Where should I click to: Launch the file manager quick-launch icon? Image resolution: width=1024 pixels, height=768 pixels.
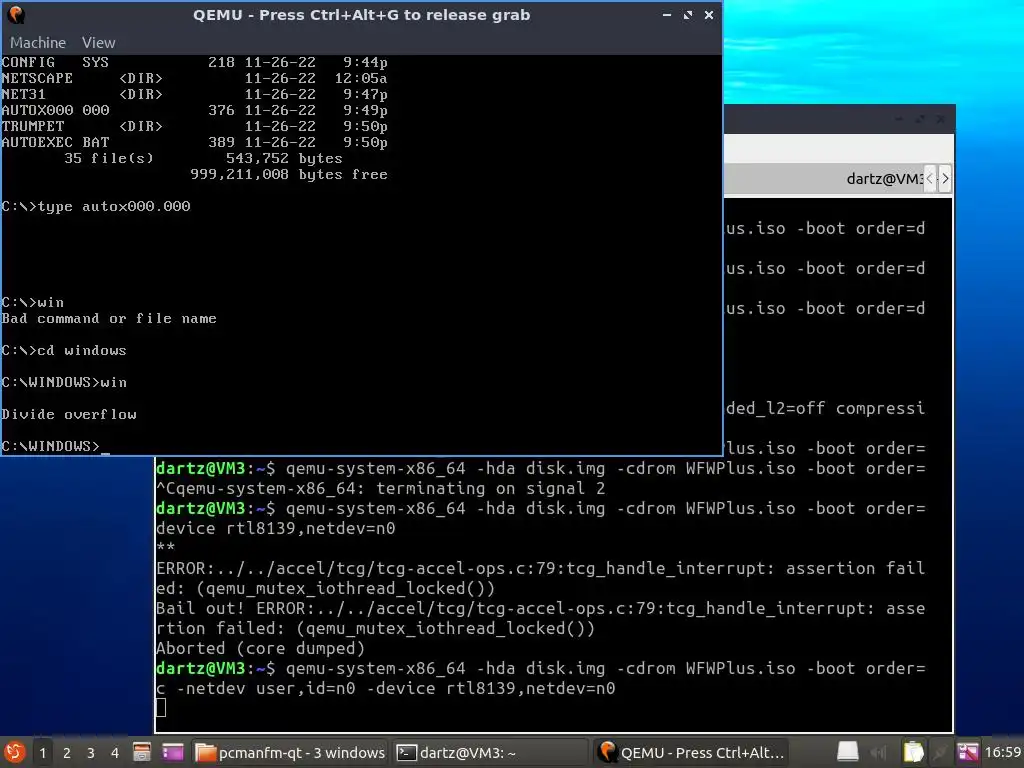[142, 752]
